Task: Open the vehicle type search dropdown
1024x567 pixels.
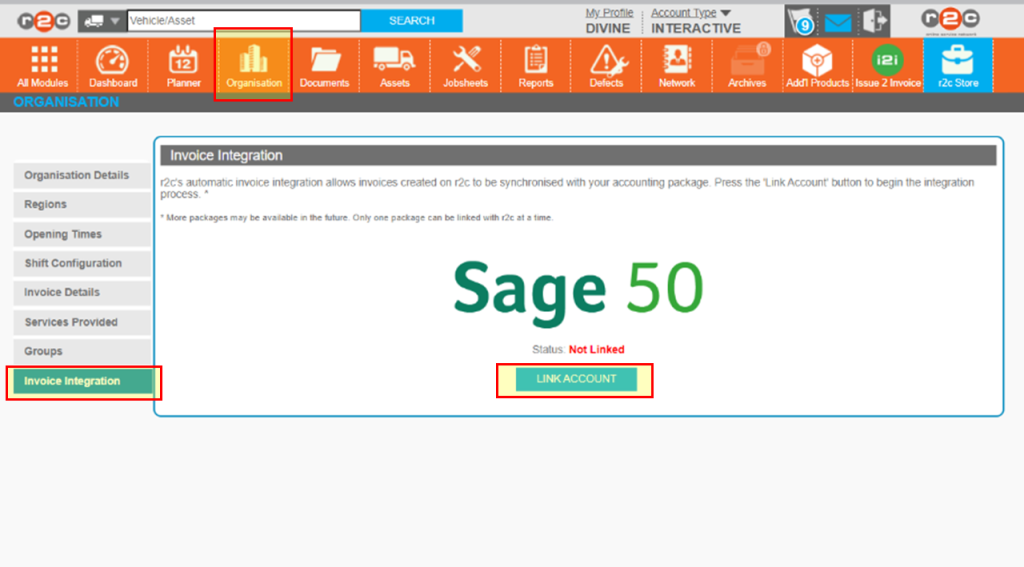Action: pos(102,21)
